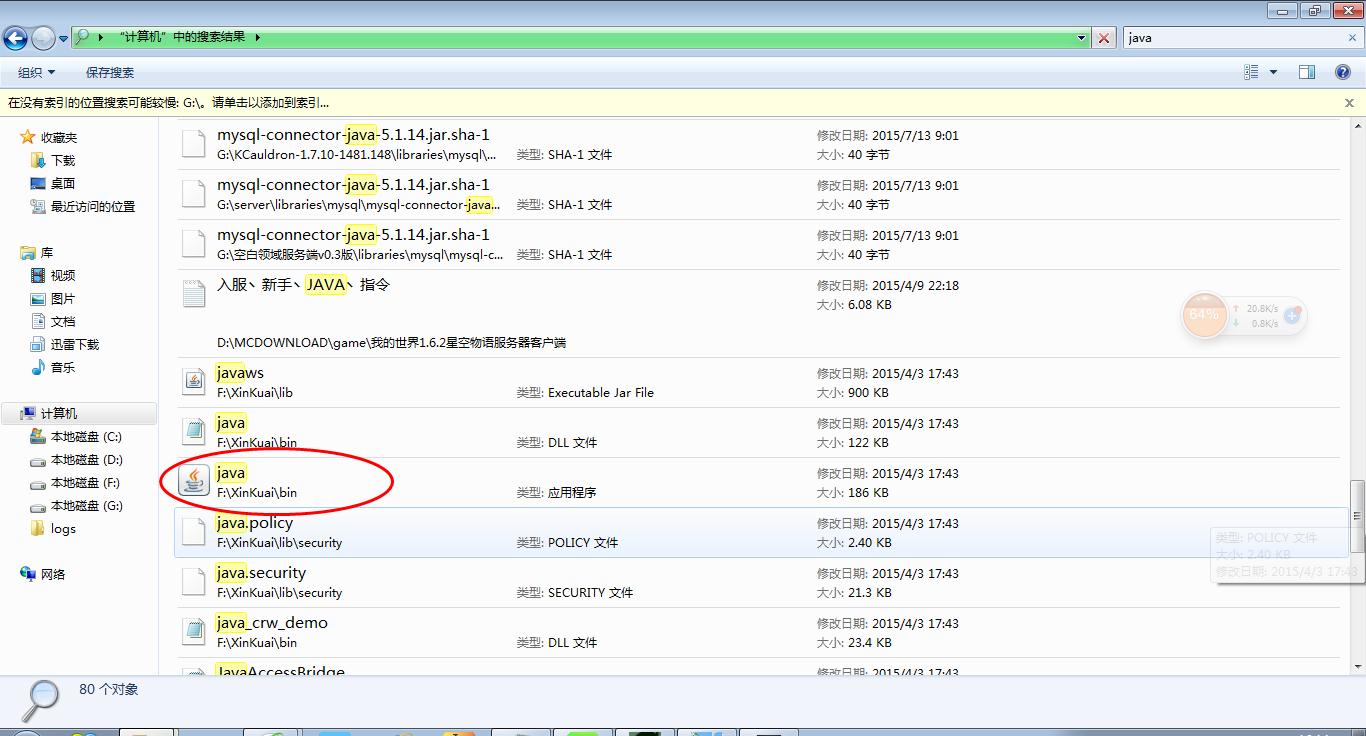Select java_crw_demo DLL file
The image size is (1366, 736).
coord(758,632)
